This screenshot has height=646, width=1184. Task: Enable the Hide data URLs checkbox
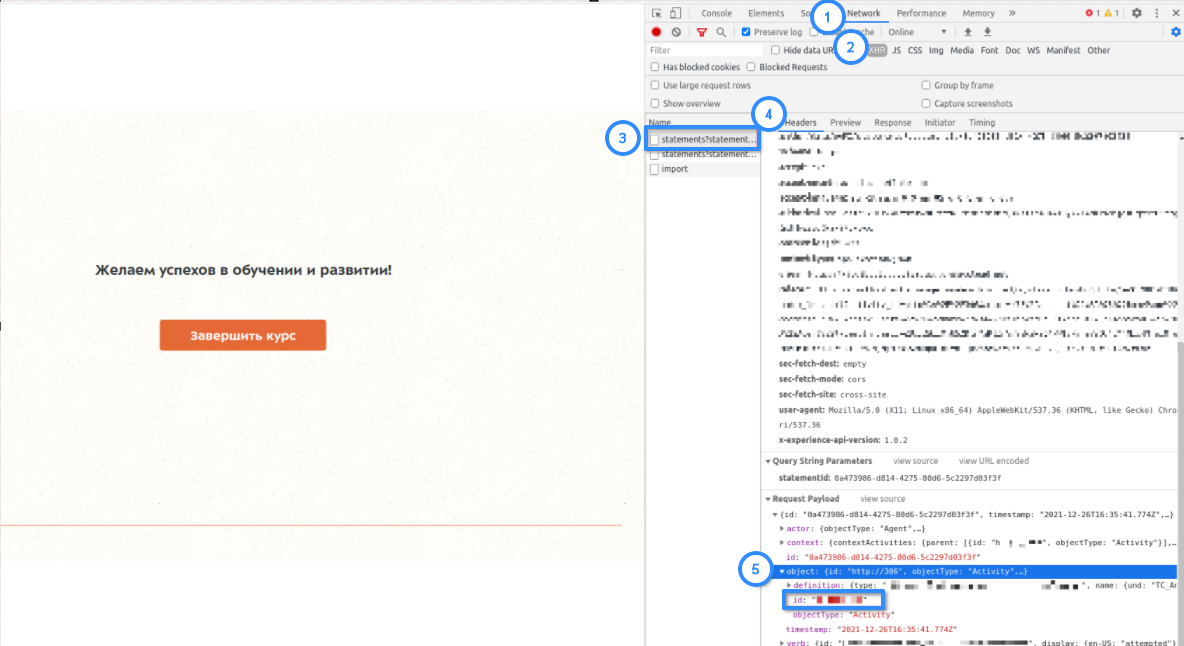775,50
